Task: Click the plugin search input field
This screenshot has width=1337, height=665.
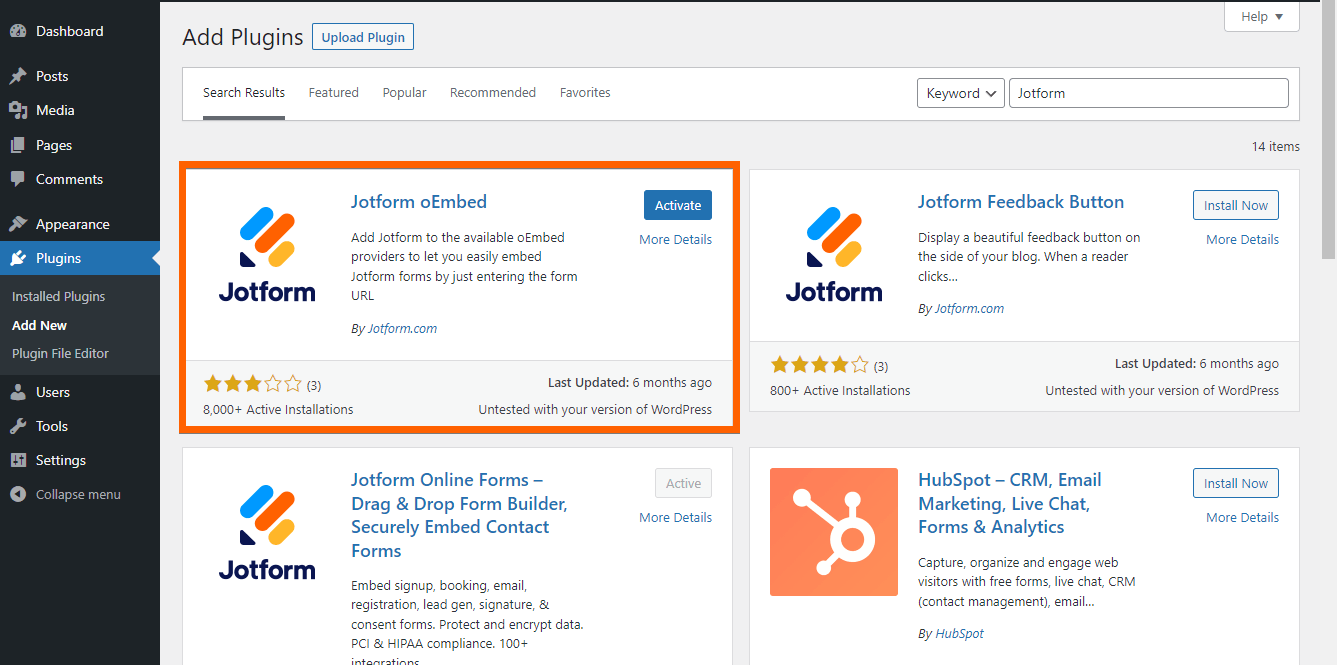Action: tap(1148, 93)
